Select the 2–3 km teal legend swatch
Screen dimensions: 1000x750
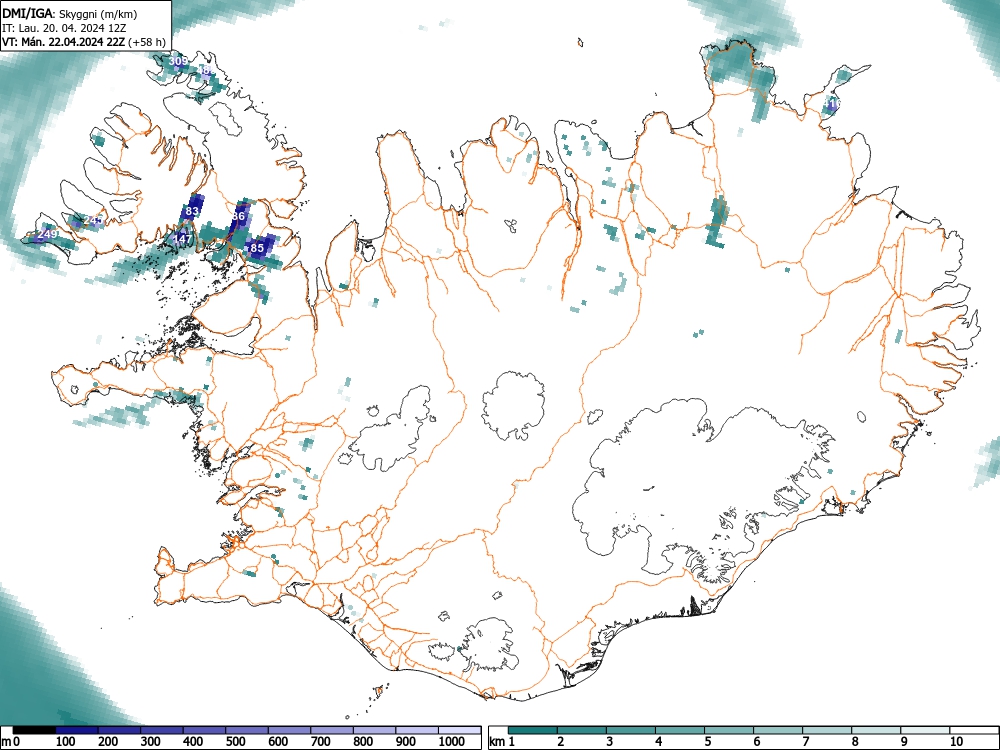pyautogui.click(x=582, y=730)
